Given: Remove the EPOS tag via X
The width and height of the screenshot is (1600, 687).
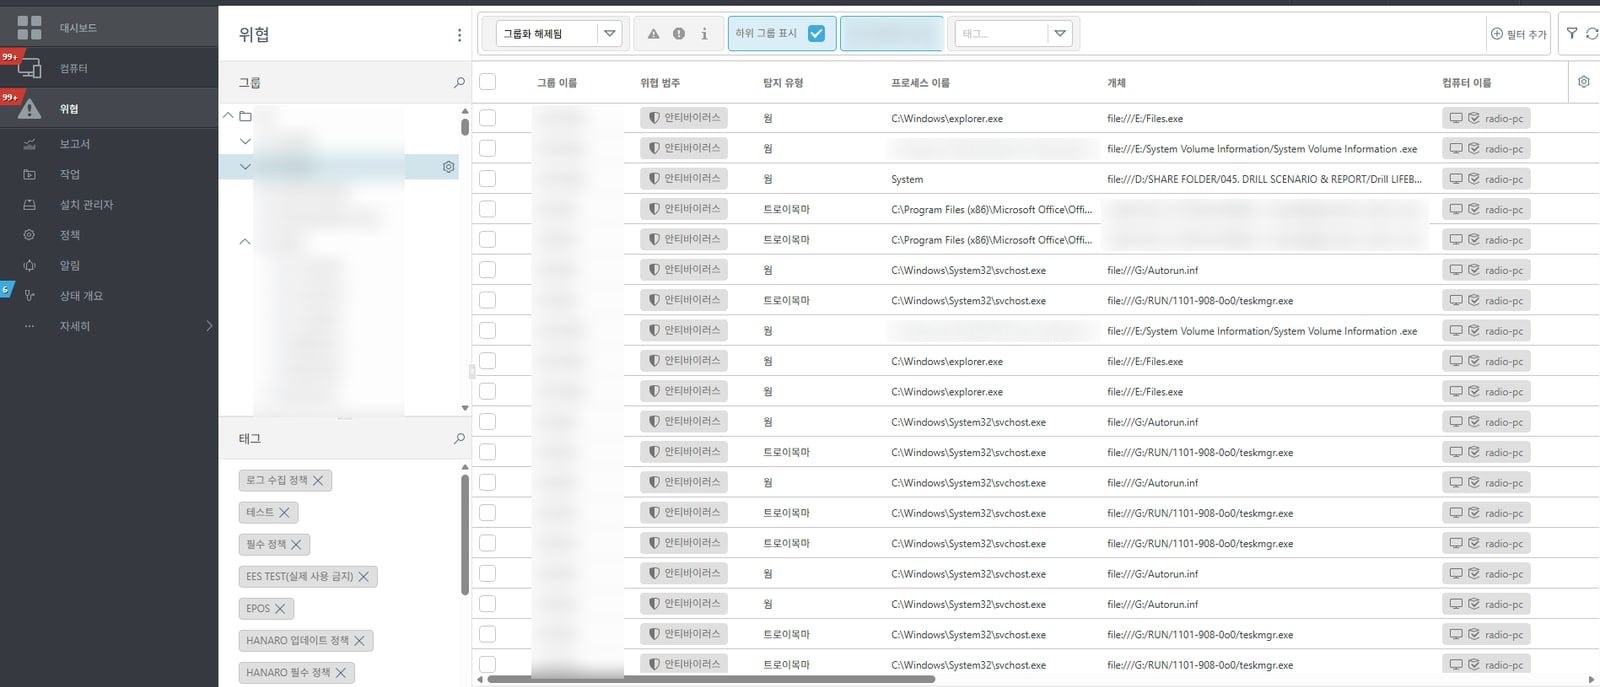Looking at the screenshot, I should pos(280,608).
